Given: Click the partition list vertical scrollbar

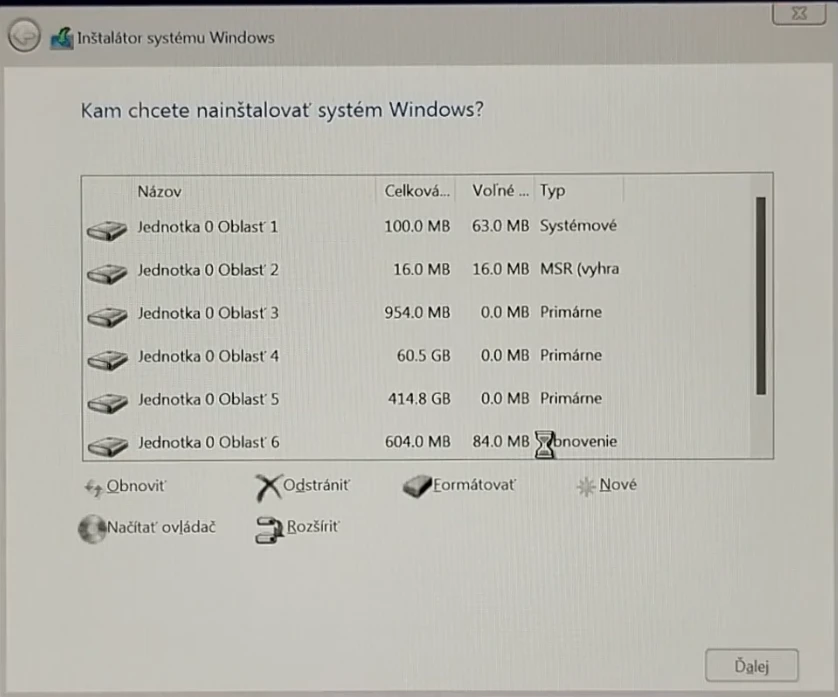Looking at the screenshot, I should click(x=761, y=295).
